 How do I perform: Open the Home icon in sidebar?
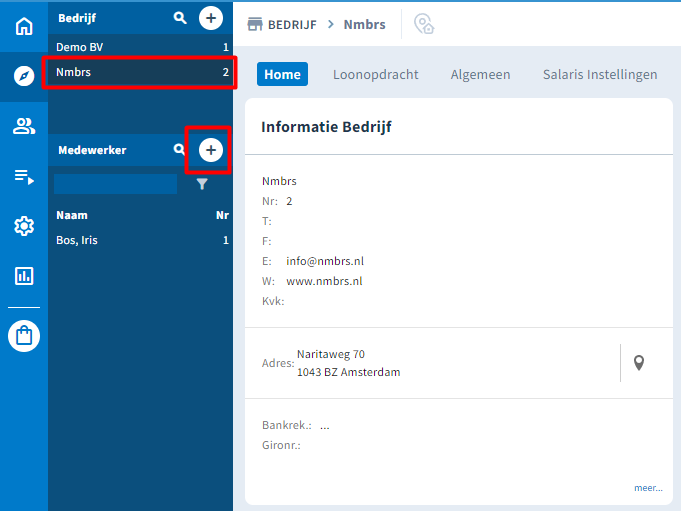(24, 26)
